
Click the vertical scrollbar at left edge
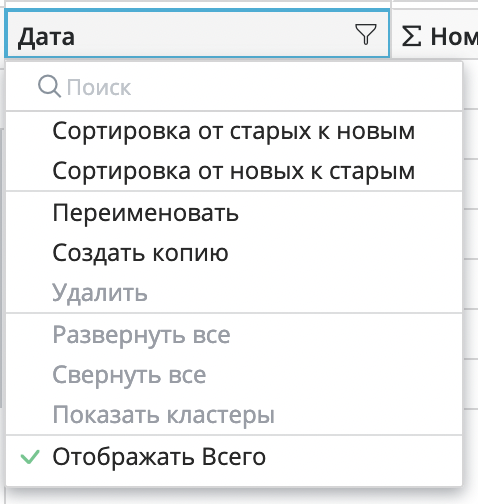(x=1, y=268)
